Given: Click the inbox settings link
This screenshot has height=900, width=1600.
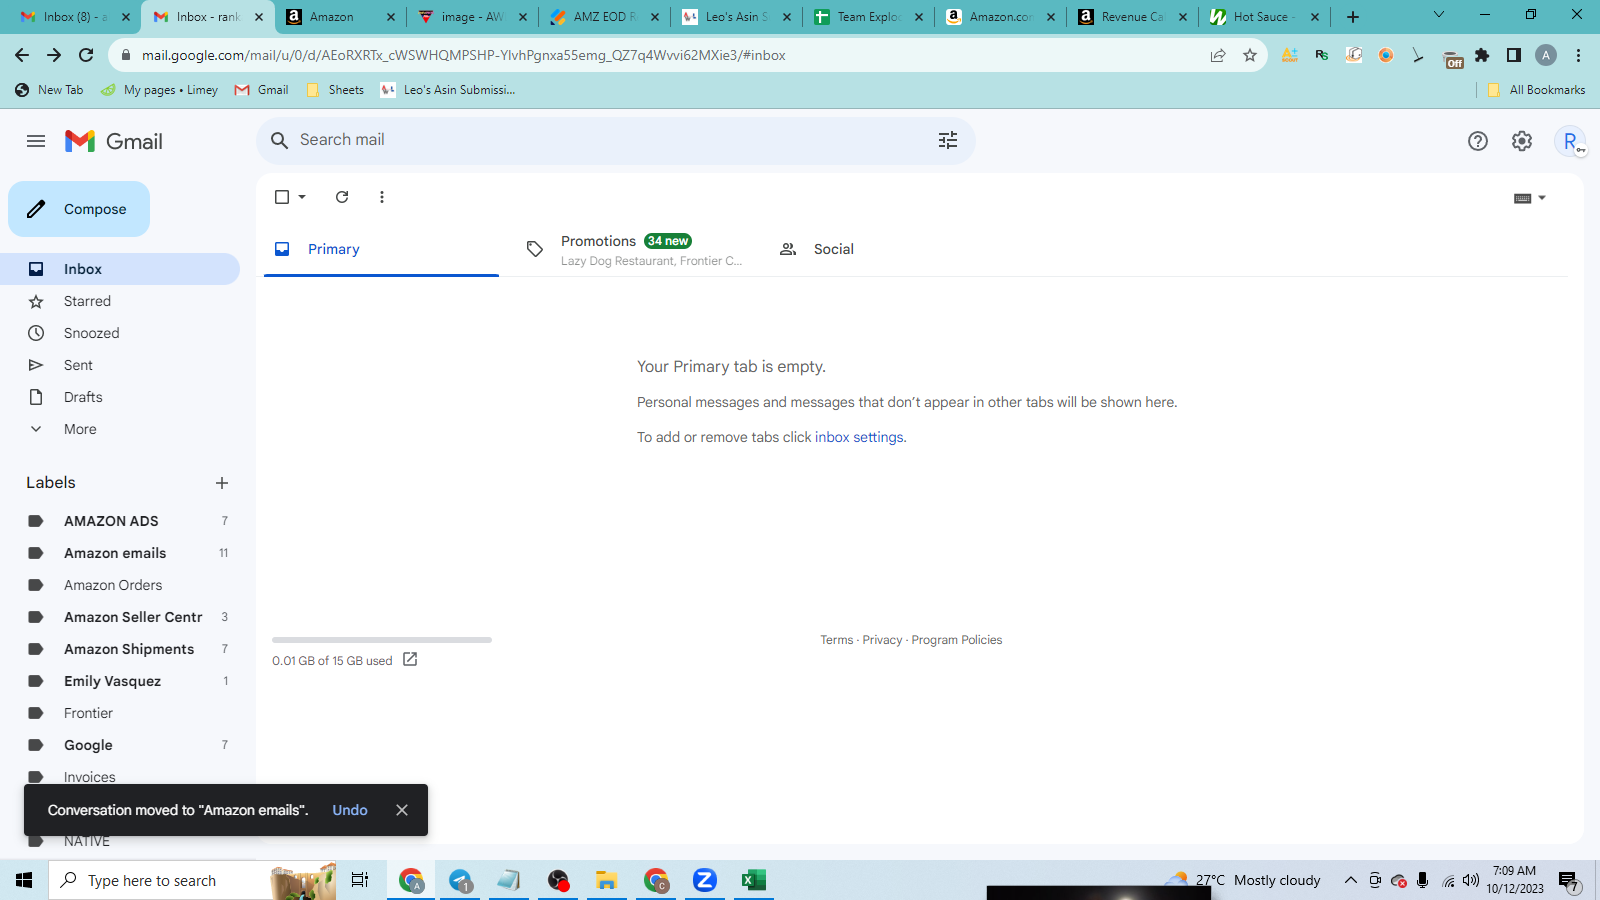Looking at the screenshot, I should [859, 437].
